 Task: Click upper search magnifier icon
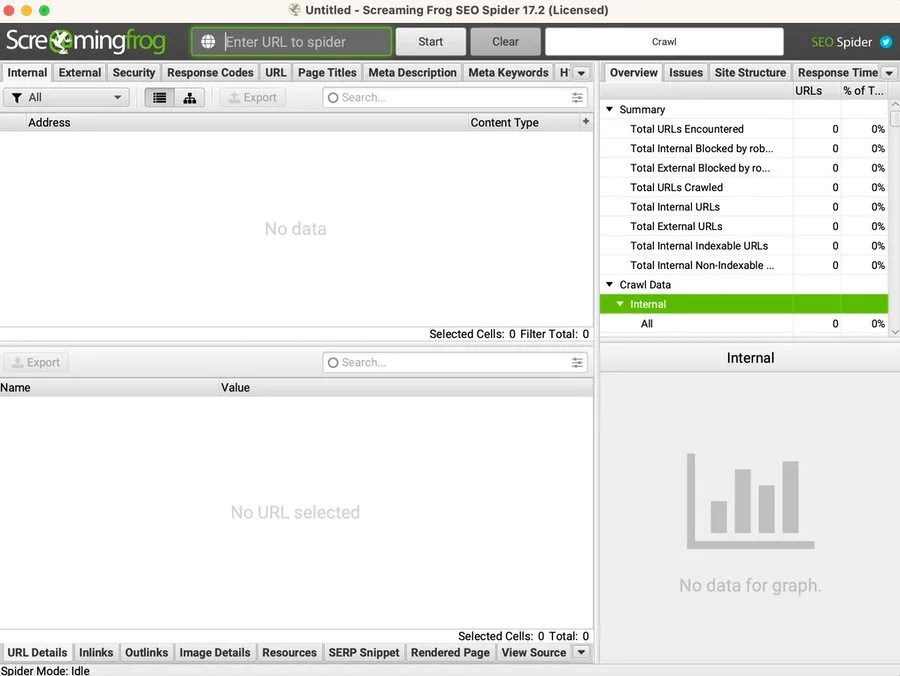point(333,98)
